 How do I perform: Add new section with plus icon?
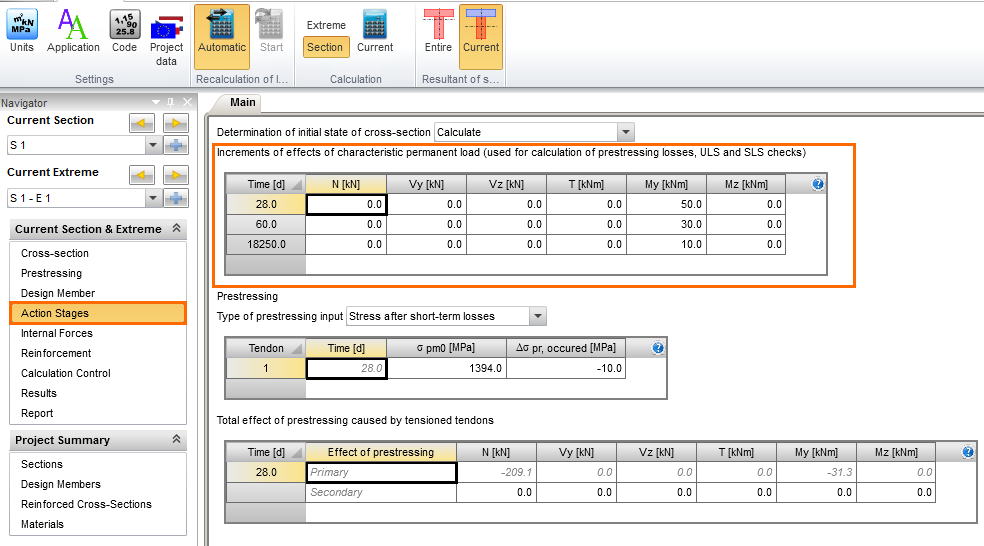[x=176, y=145]
